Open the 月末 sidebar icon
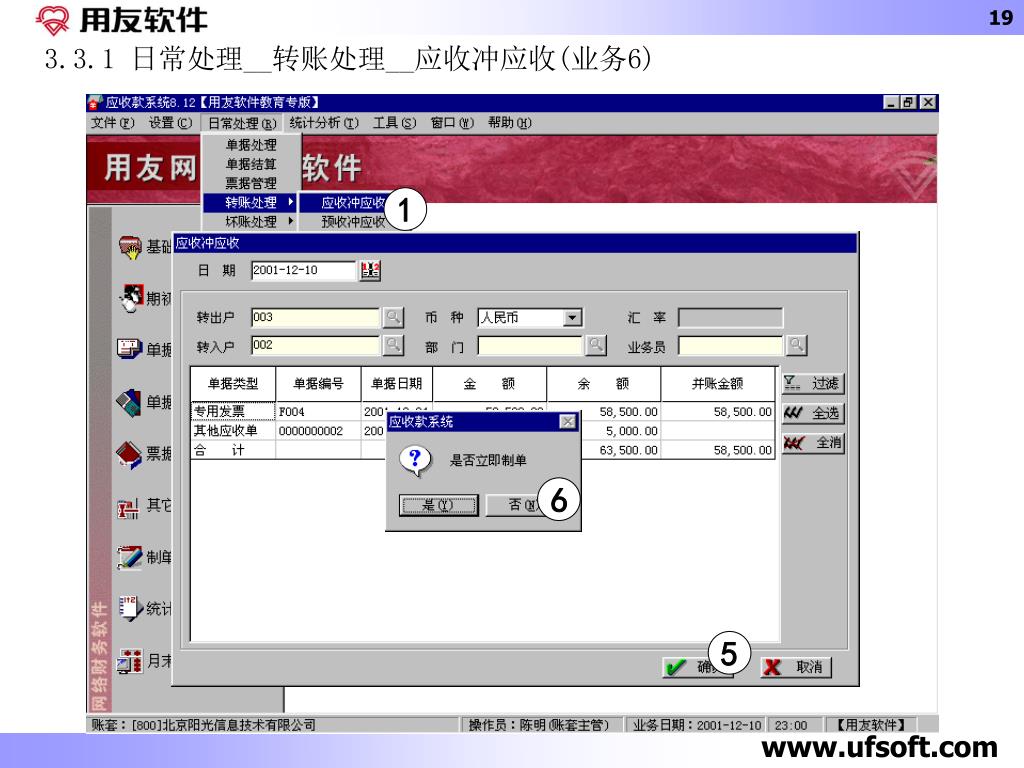Screen dimensions: 1024x768 point(130,661)
